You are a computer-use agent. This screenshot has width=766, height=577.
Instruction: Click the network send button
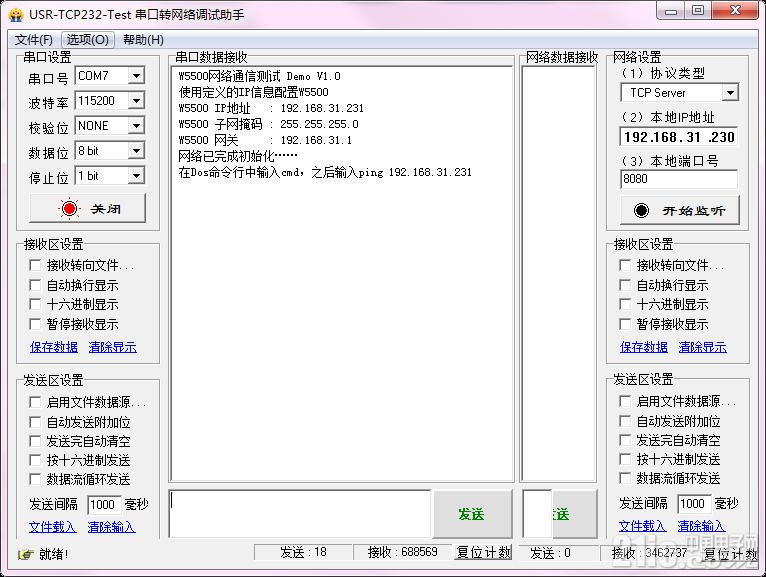pos(574,514)
